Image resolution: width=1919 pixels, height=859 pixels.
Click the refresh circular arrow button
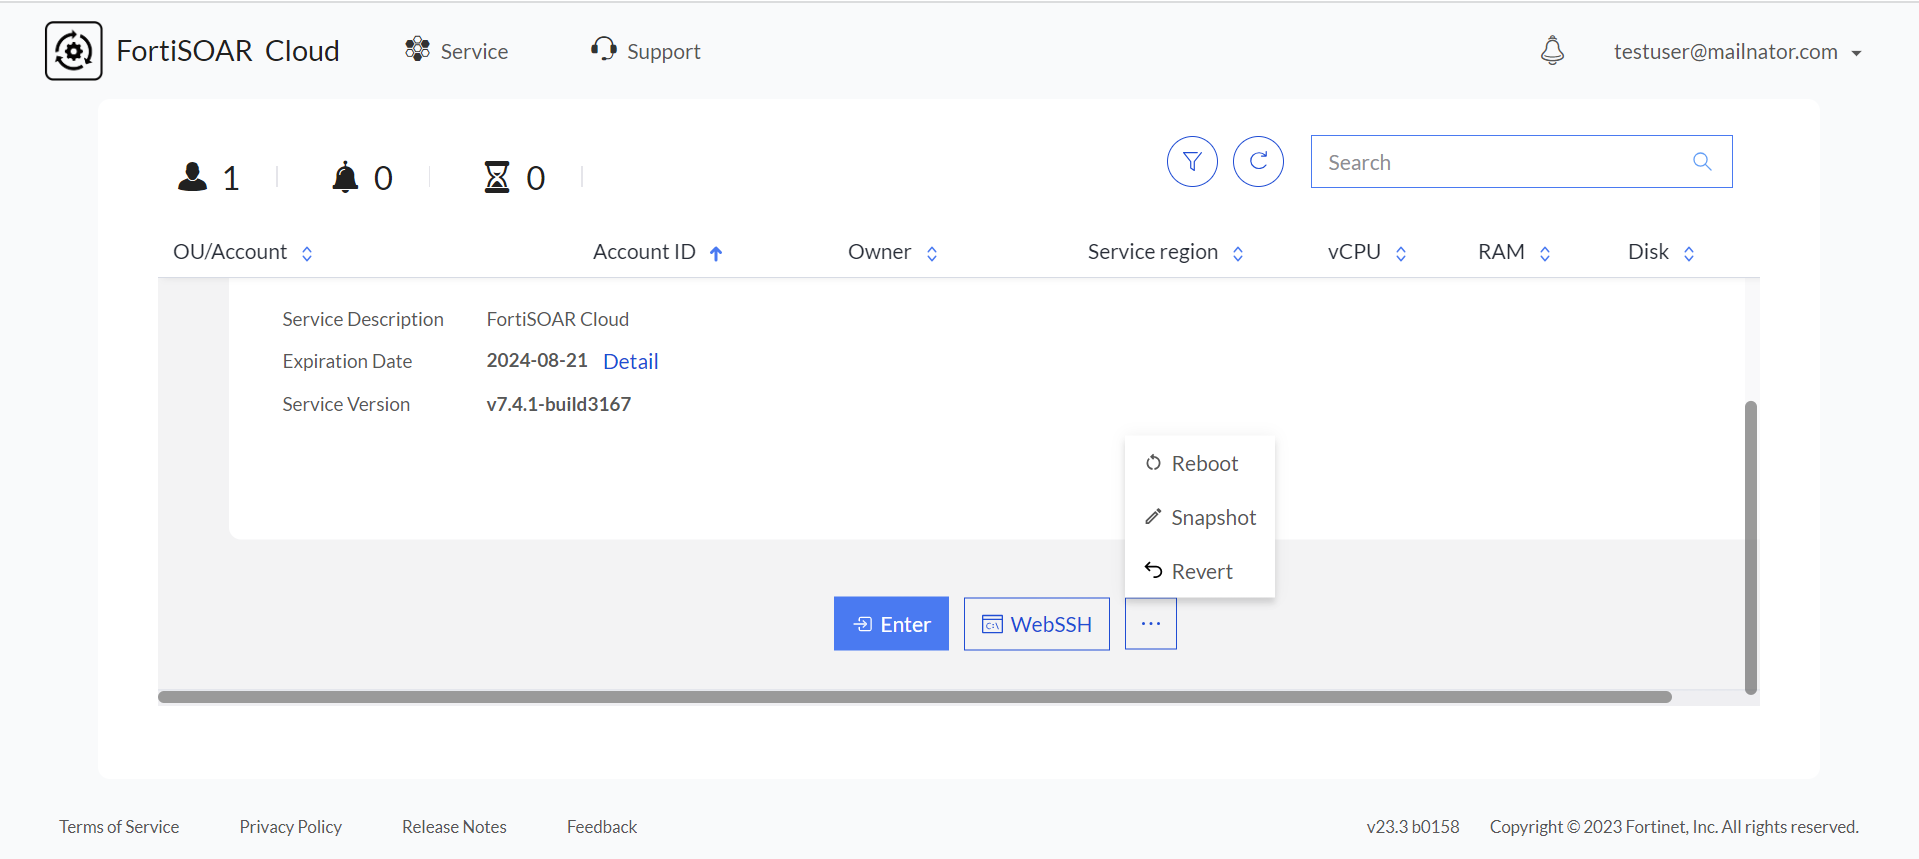(1258, 161)
